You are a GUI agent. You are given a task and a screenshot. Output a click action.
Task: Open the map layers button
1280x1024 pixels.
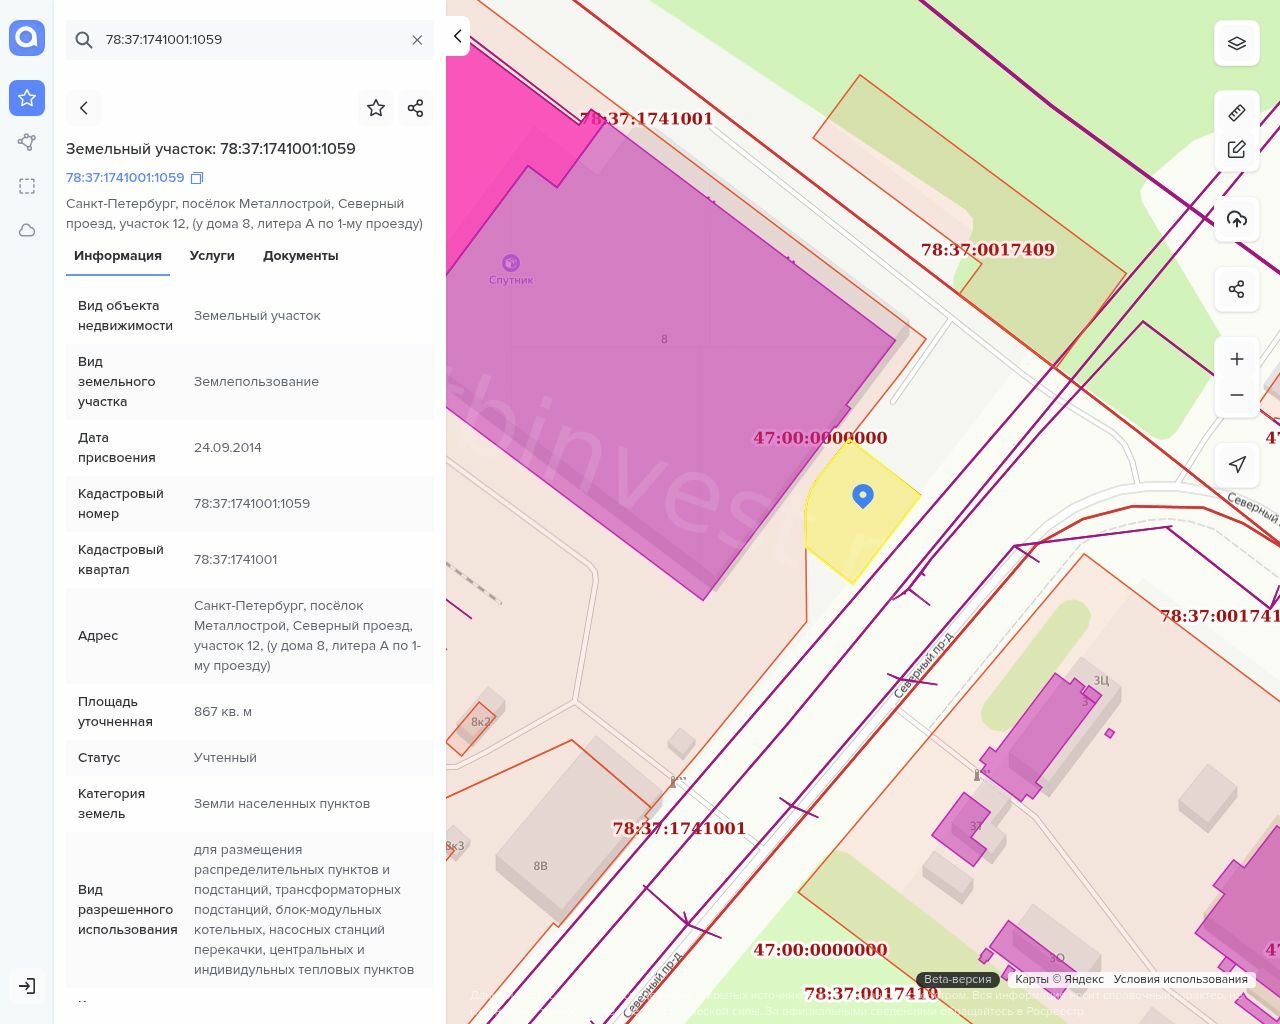pos(1237,43)
